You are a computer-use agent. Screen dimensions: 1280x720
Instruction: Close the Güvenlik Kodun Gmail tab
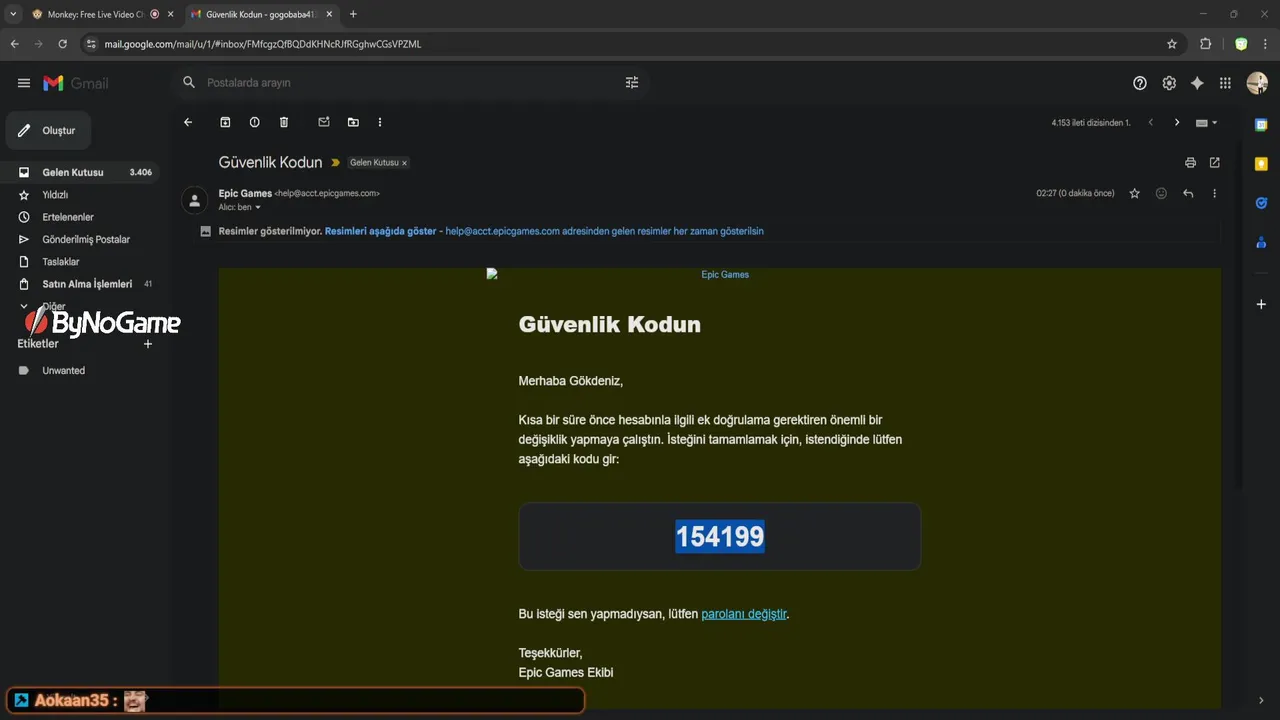329,14
